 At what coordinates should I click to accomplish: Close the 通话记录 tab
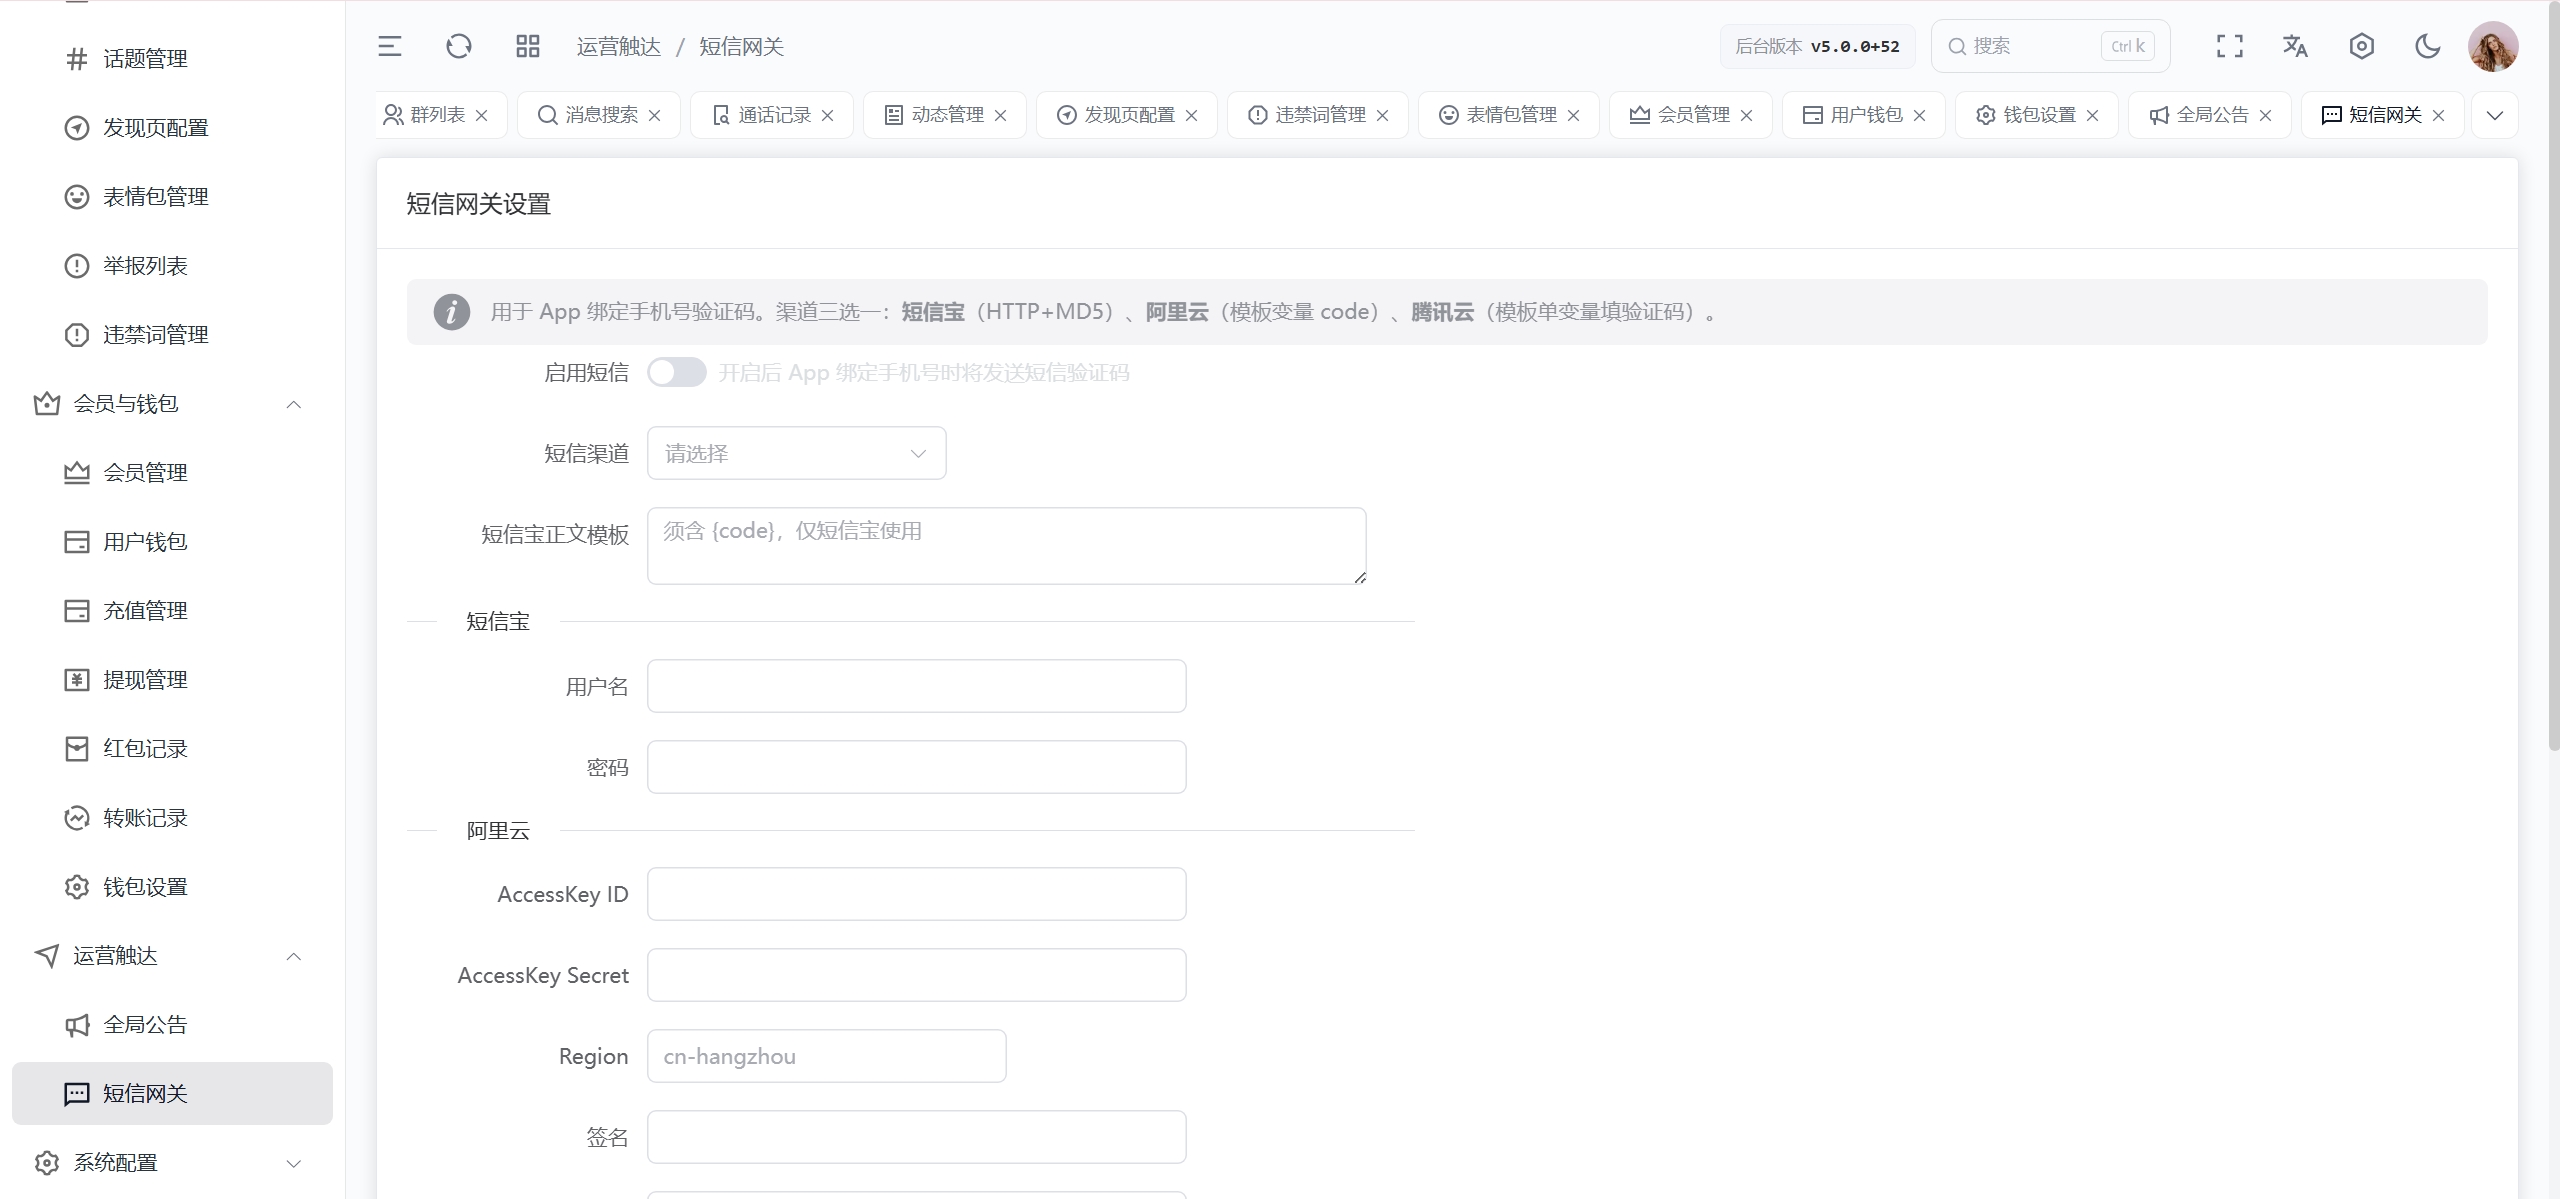[828, 116]
